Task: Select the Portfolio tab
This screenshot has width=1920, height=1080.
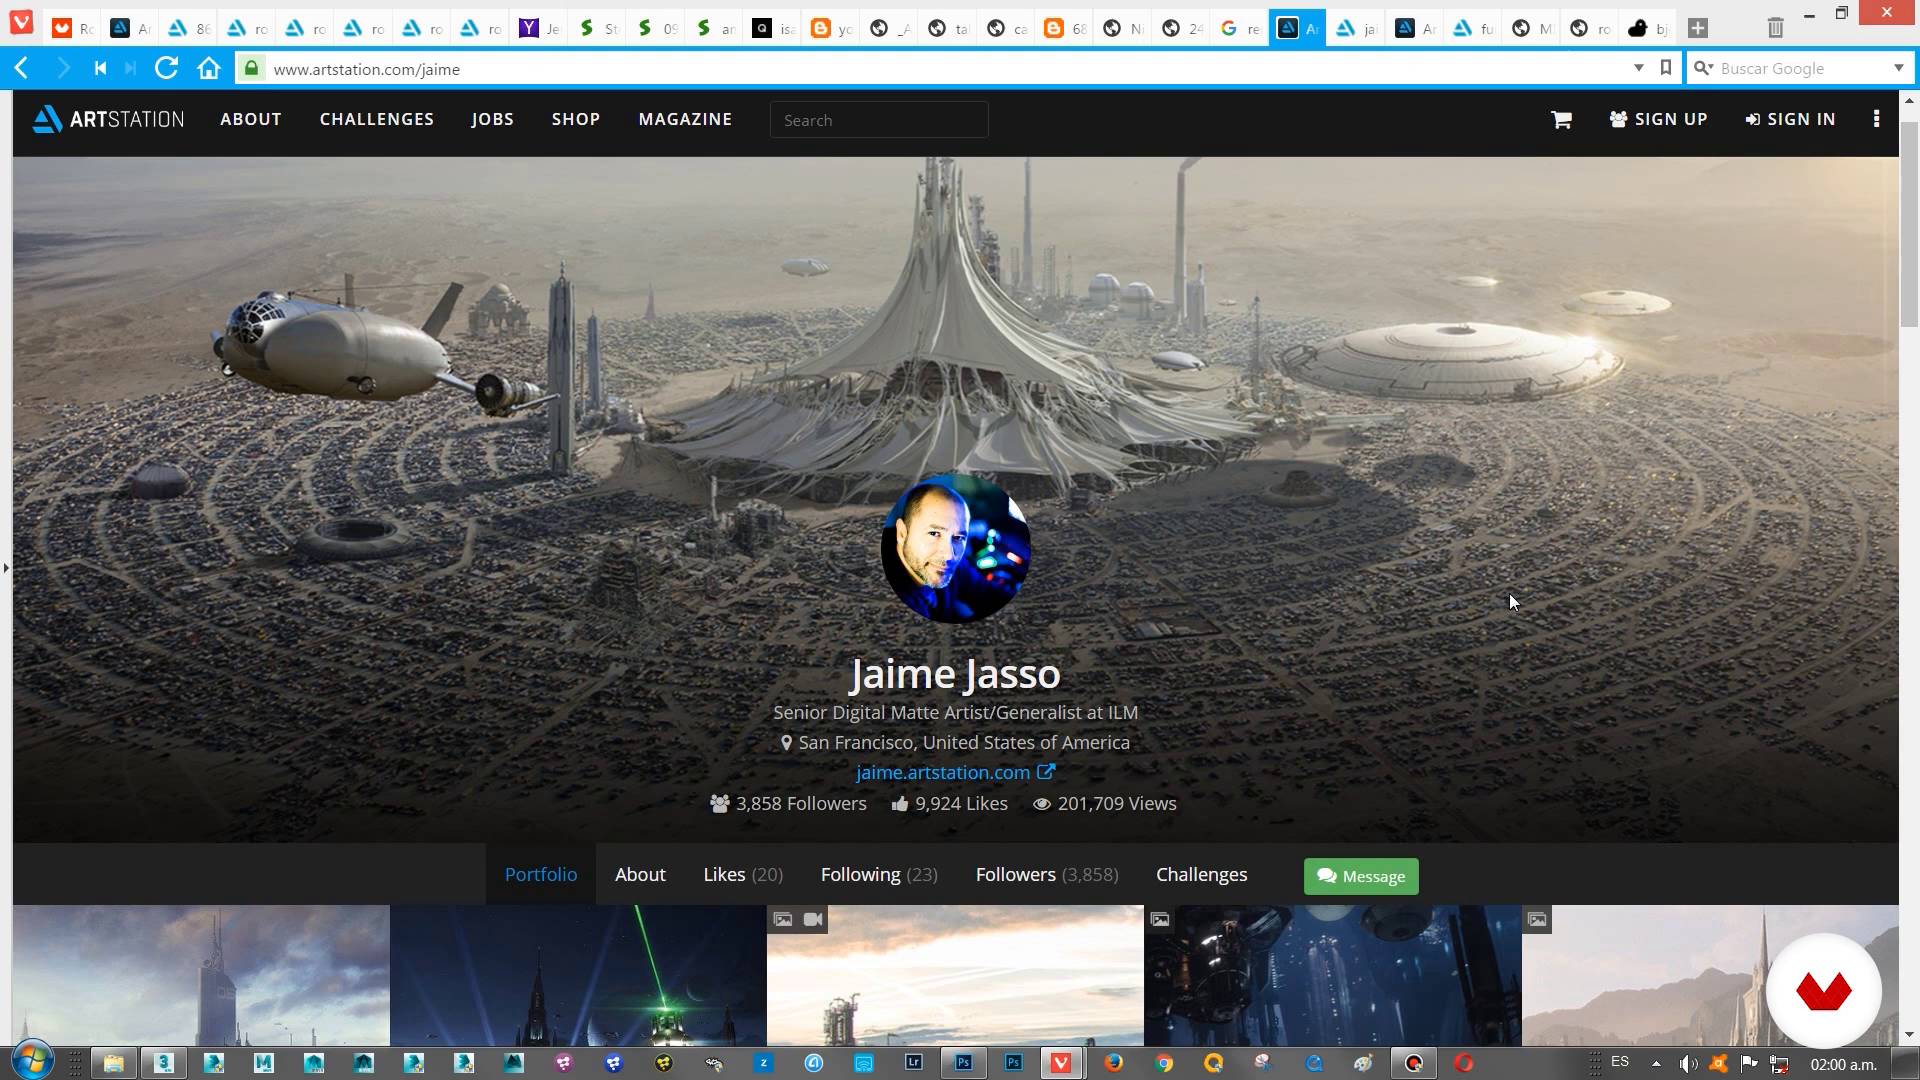Action: coord(541,874)
